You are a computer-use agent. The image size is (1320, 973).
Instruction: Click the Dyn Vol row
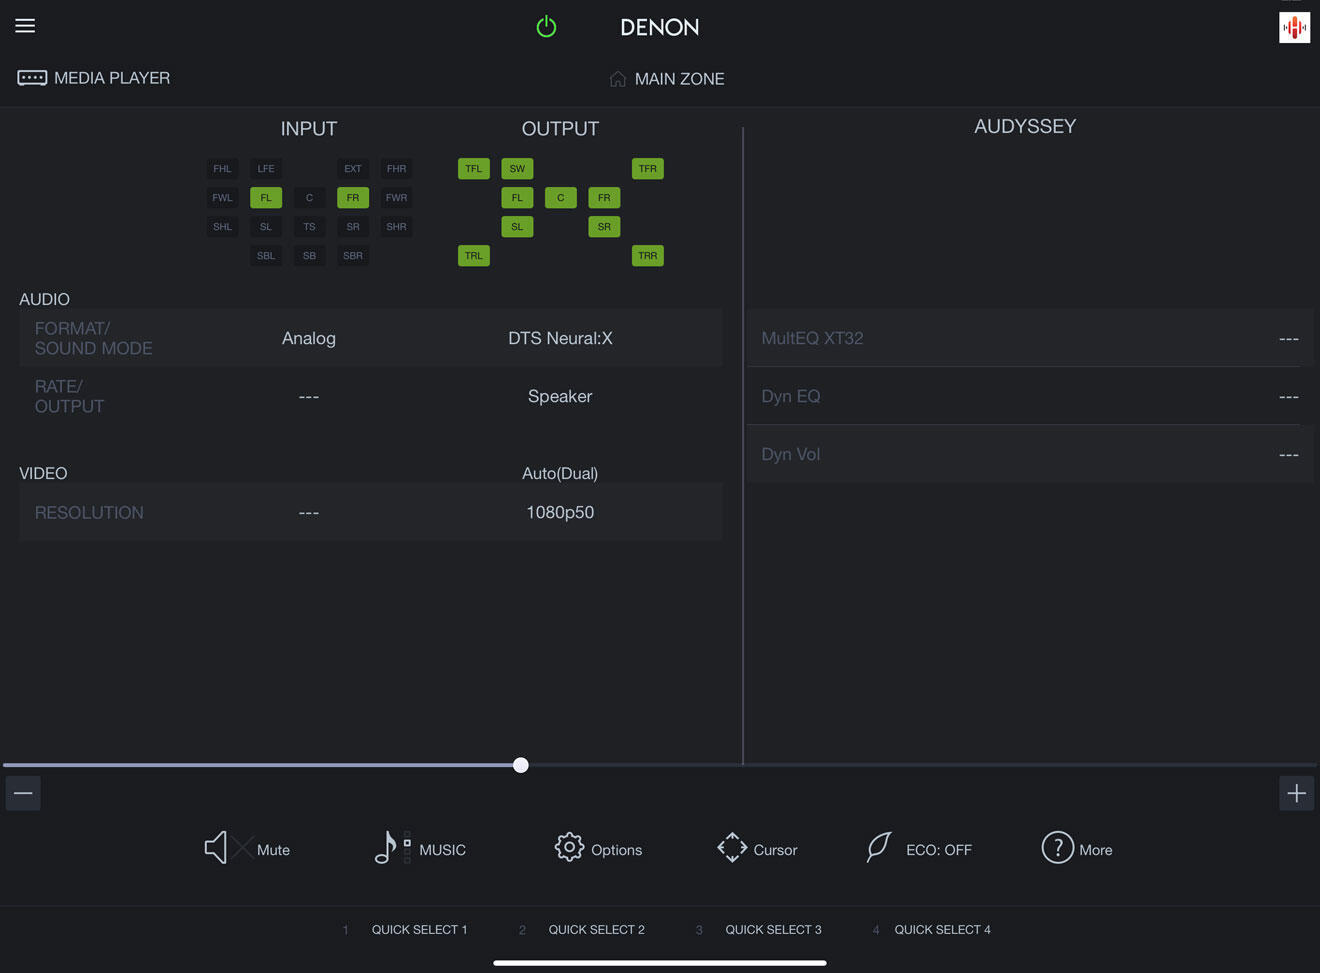coord(1030,454)
